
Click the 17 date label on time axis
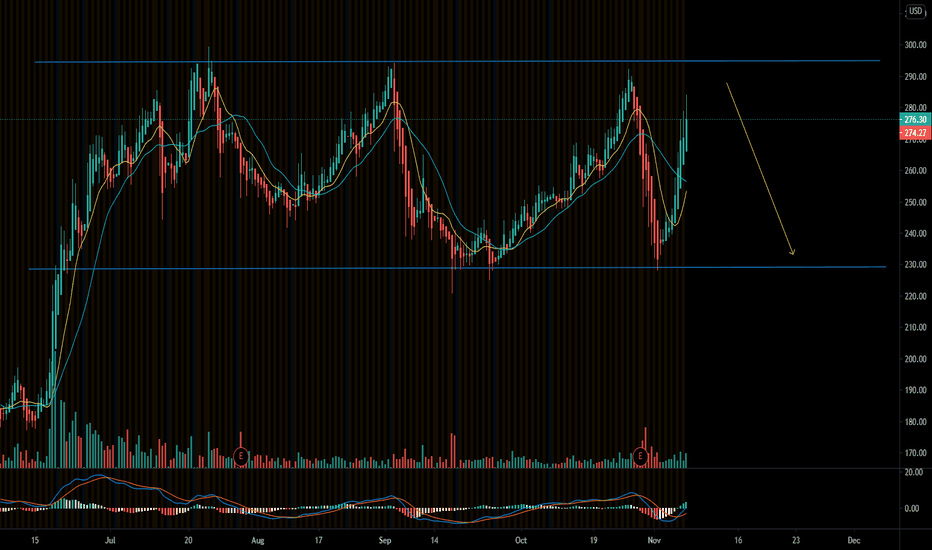(x=319, y=540)
